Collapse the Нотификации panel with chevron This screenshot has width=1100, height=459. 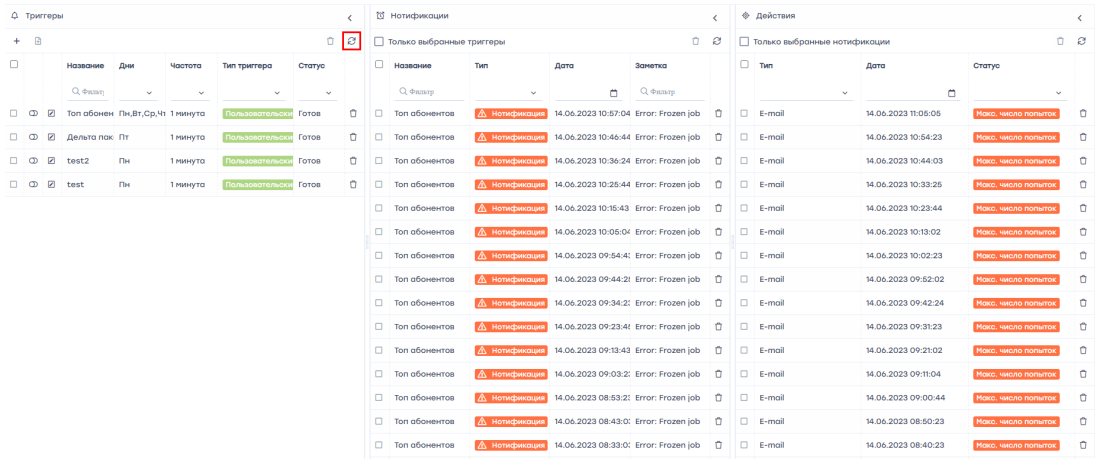click(715, 17)
